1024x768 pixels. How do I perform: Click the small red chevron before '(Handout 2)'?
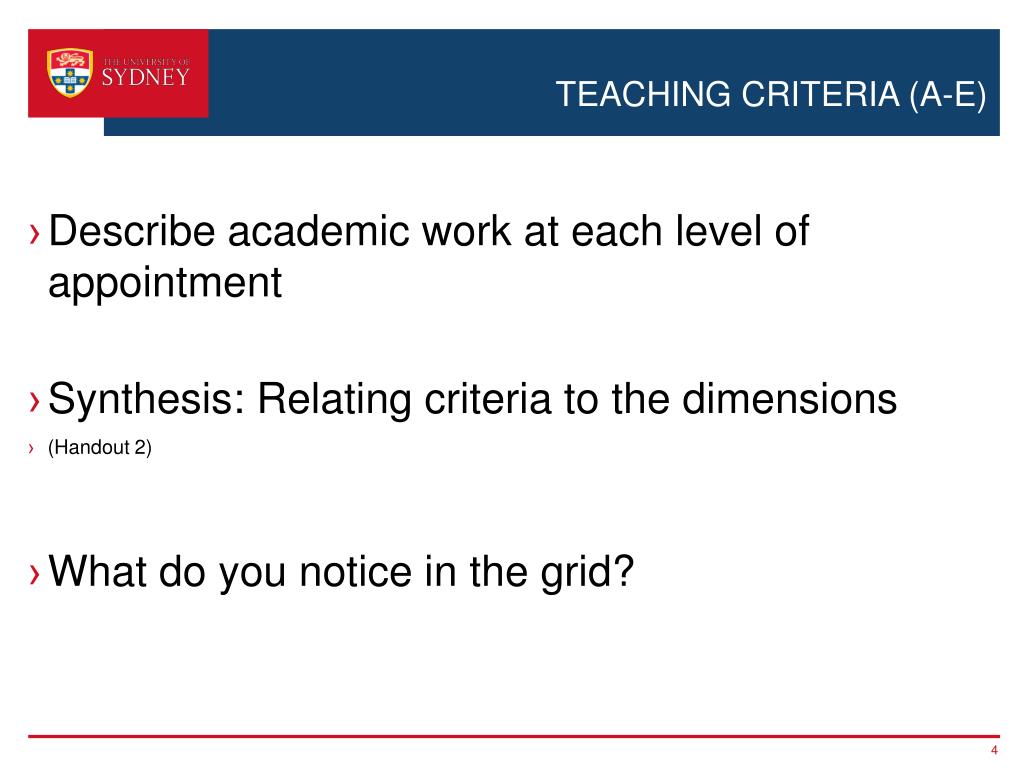point(31,448)
